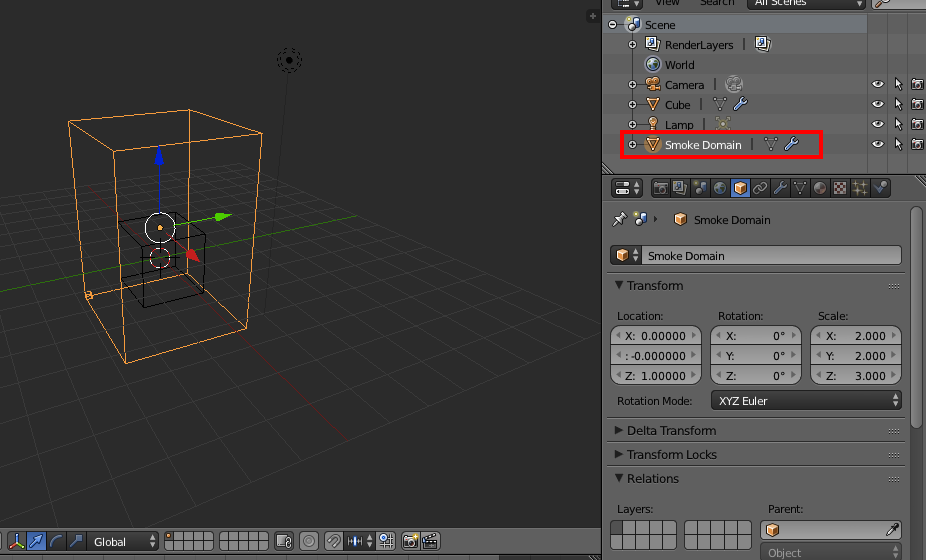Open the Object Data triangle tab
The image size is (926, 560).
pos(800,188)
